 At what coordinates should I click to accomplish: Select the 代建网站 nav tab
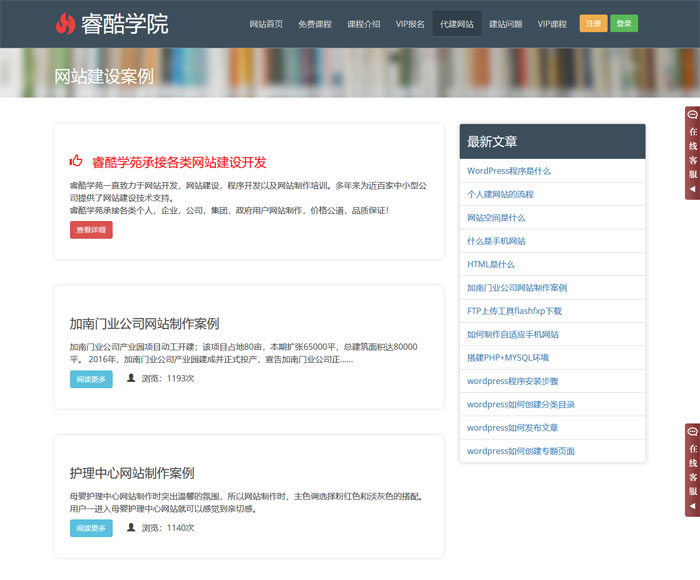[457, 24]
